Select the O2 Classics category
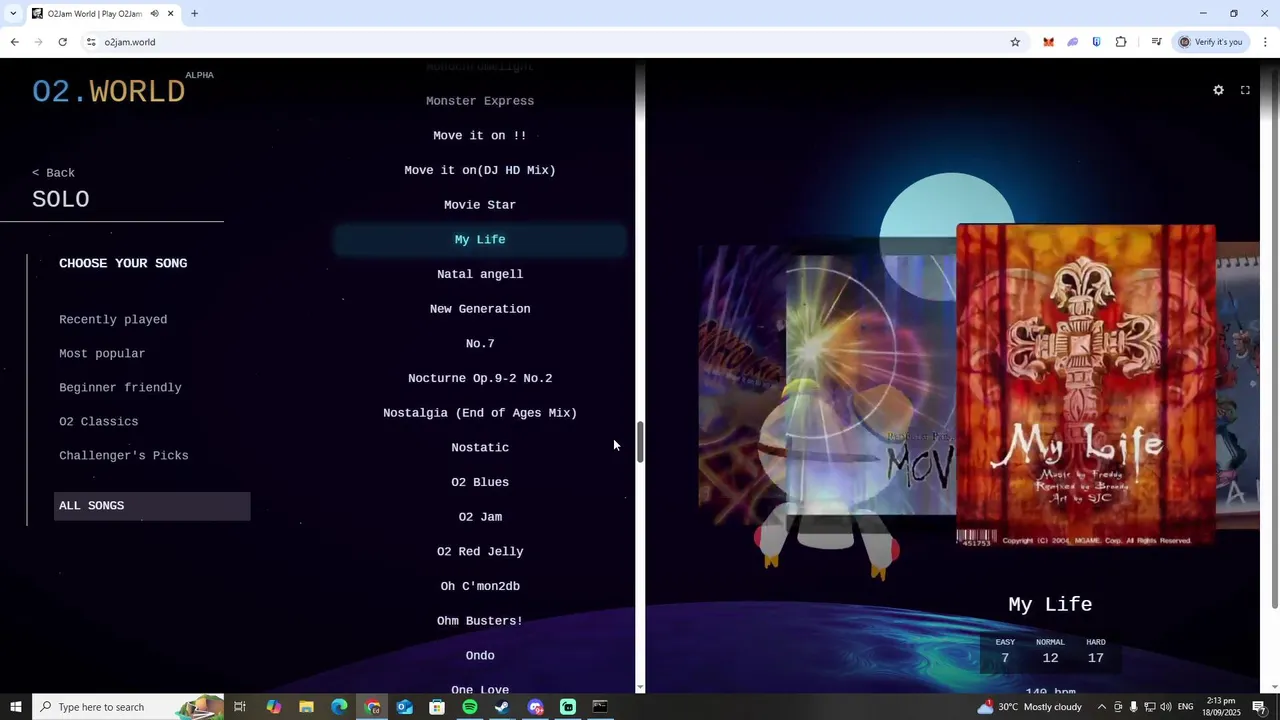 pyautogui.click(x=99, y=422)
